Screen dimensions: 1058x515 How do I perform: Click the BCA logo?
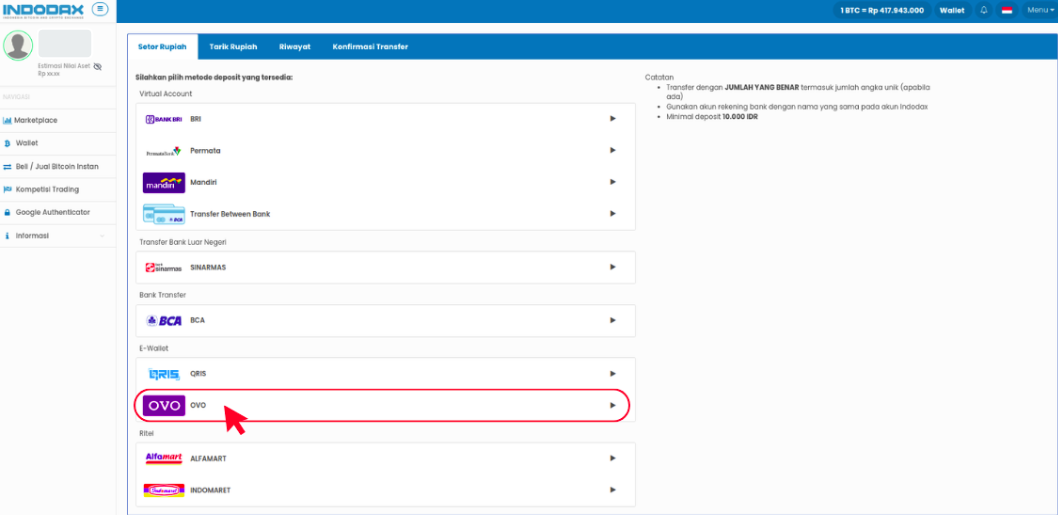164,321
